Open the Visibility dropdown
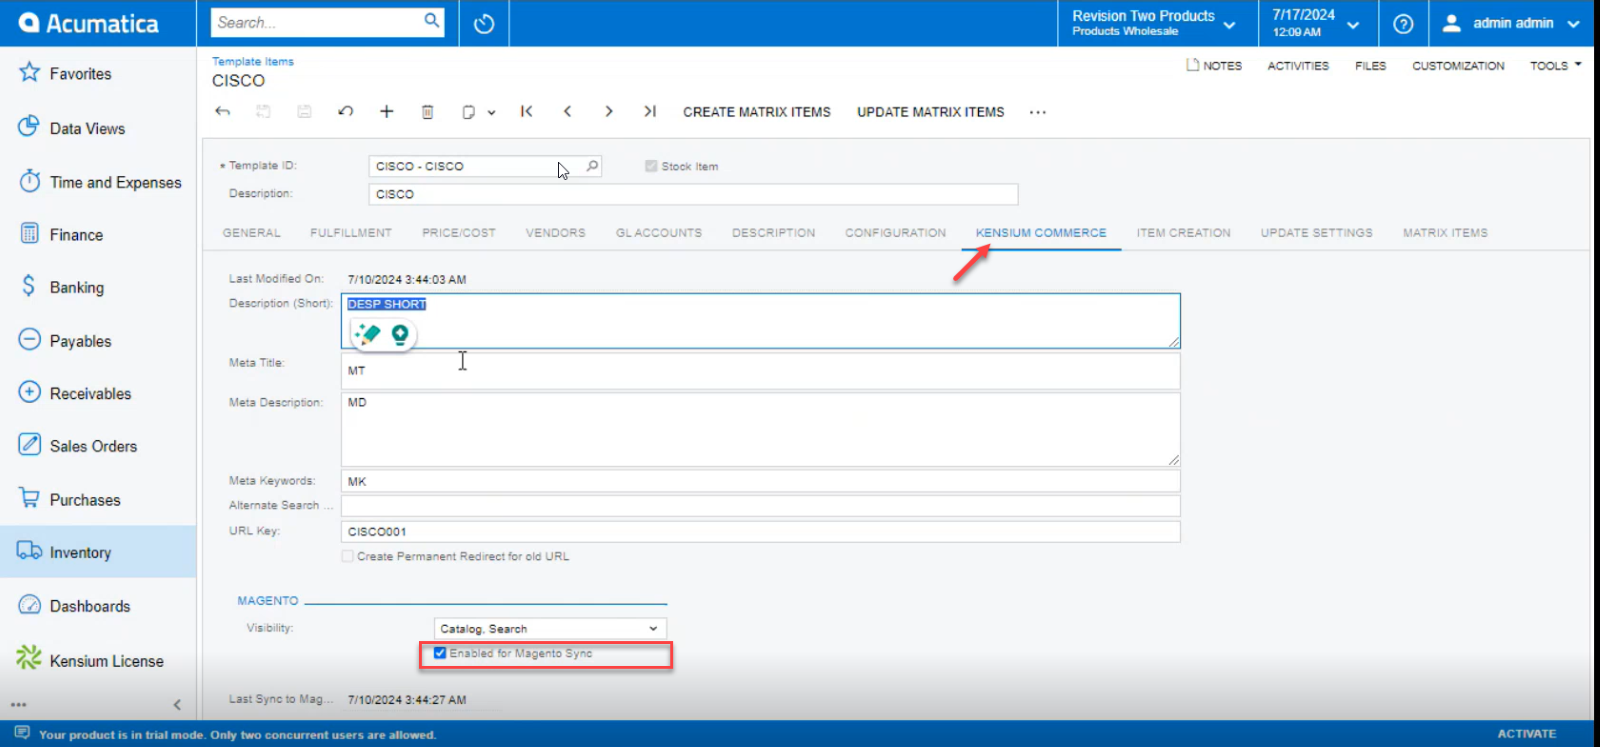Screen dimensions: 1600x747 [x=550, y=628]
